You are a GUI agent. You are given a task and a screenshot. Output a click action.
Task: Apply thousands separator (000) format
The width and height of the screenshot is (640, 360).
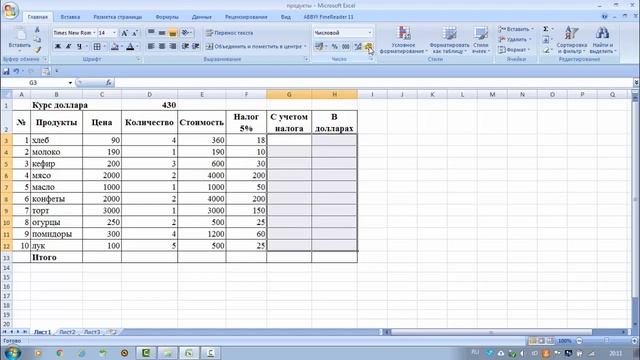[346, 47]
